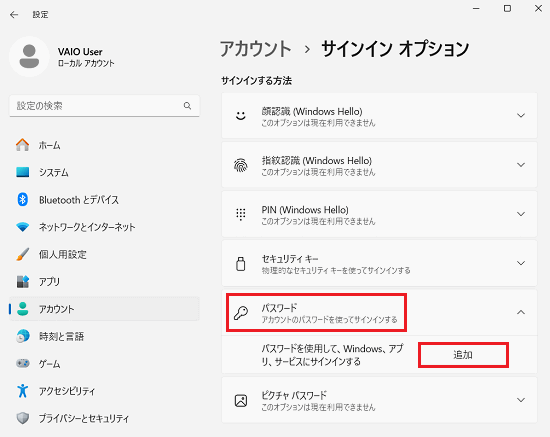Viewport: 550px width, 437px height.
Task: Click the paintbrush personalization icon
Action: pyautogui.click(x=22, y=254)
